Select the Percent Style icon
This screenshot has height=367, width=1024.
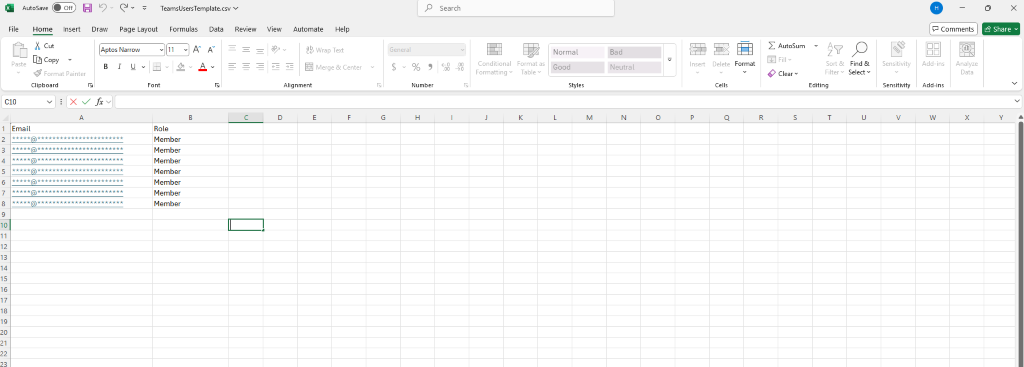point(415,67)
